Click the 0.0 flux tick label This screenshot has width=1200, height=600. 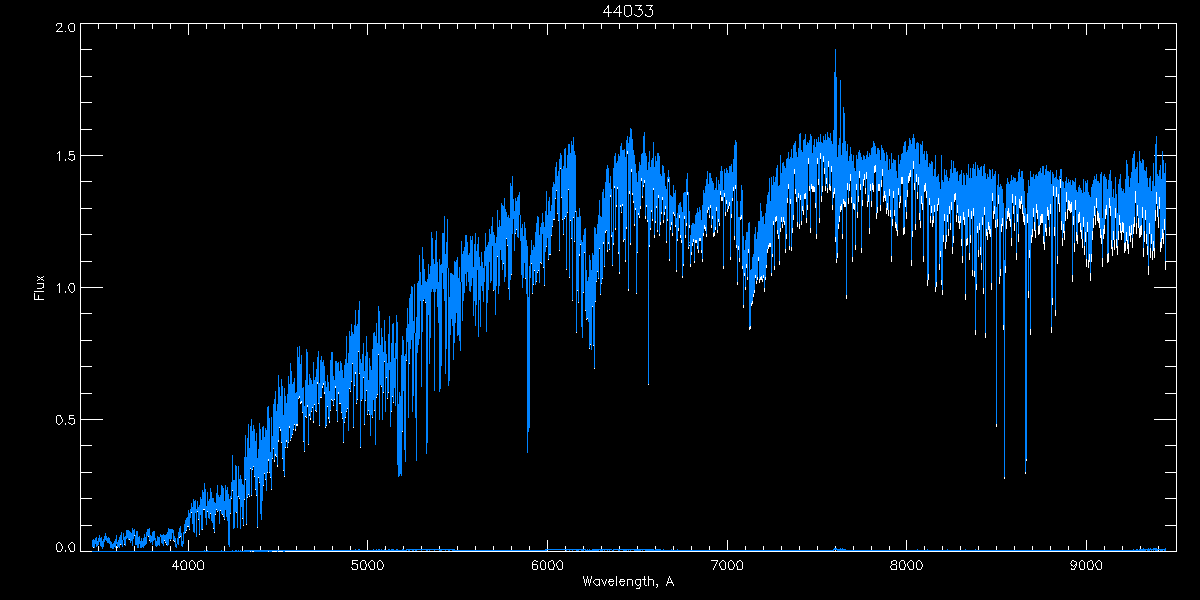[x=65, y=547]
